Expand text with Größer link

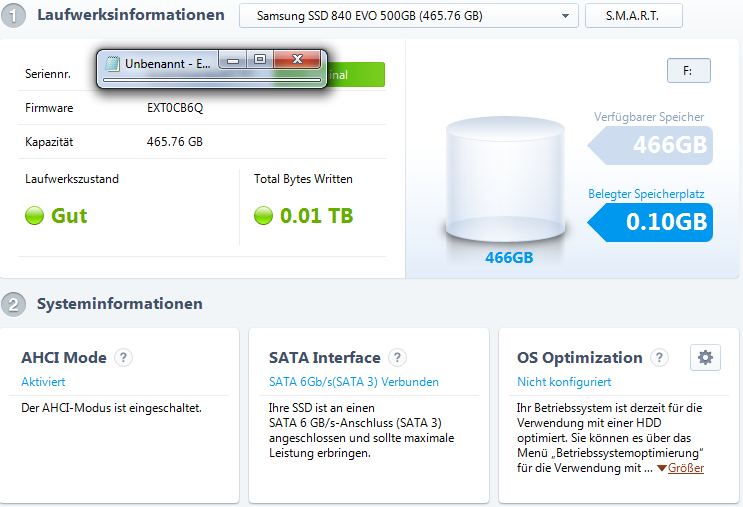click(685, 468)
